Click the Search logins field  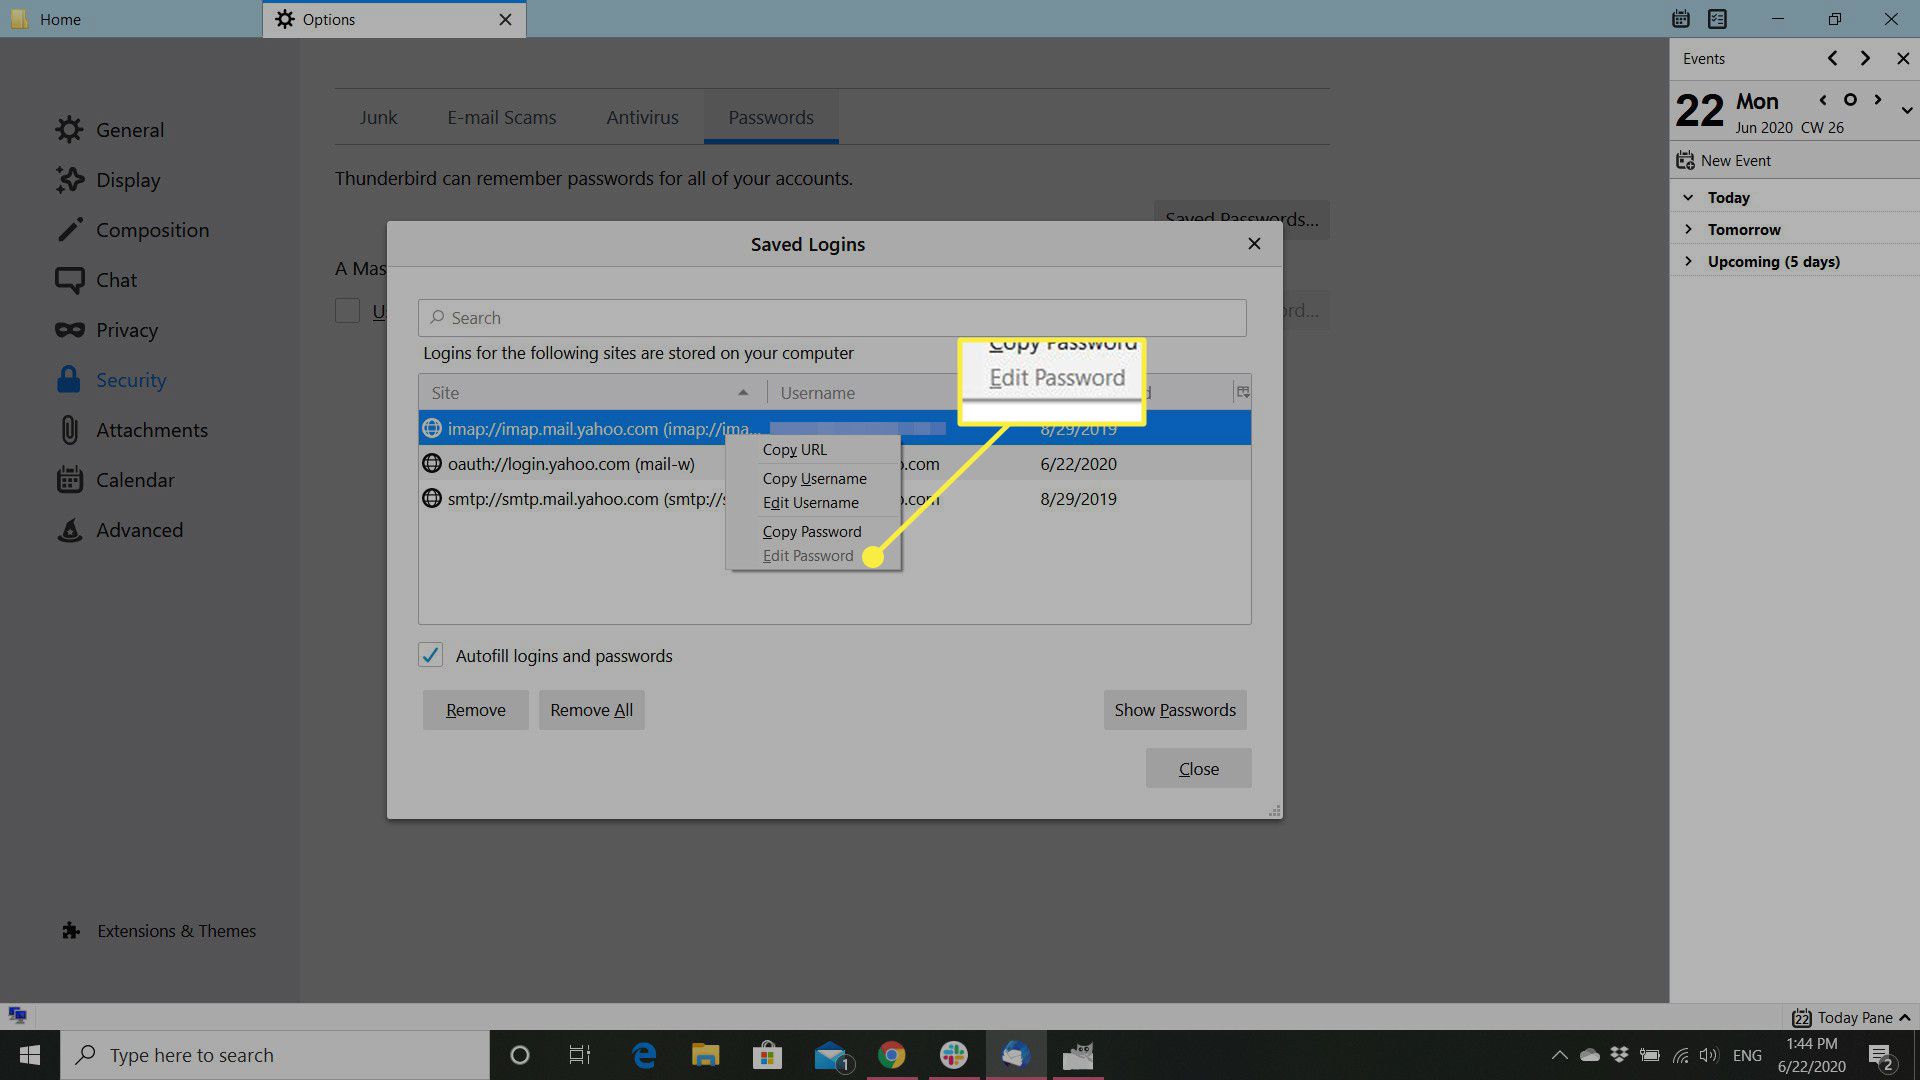click(832, 318)
